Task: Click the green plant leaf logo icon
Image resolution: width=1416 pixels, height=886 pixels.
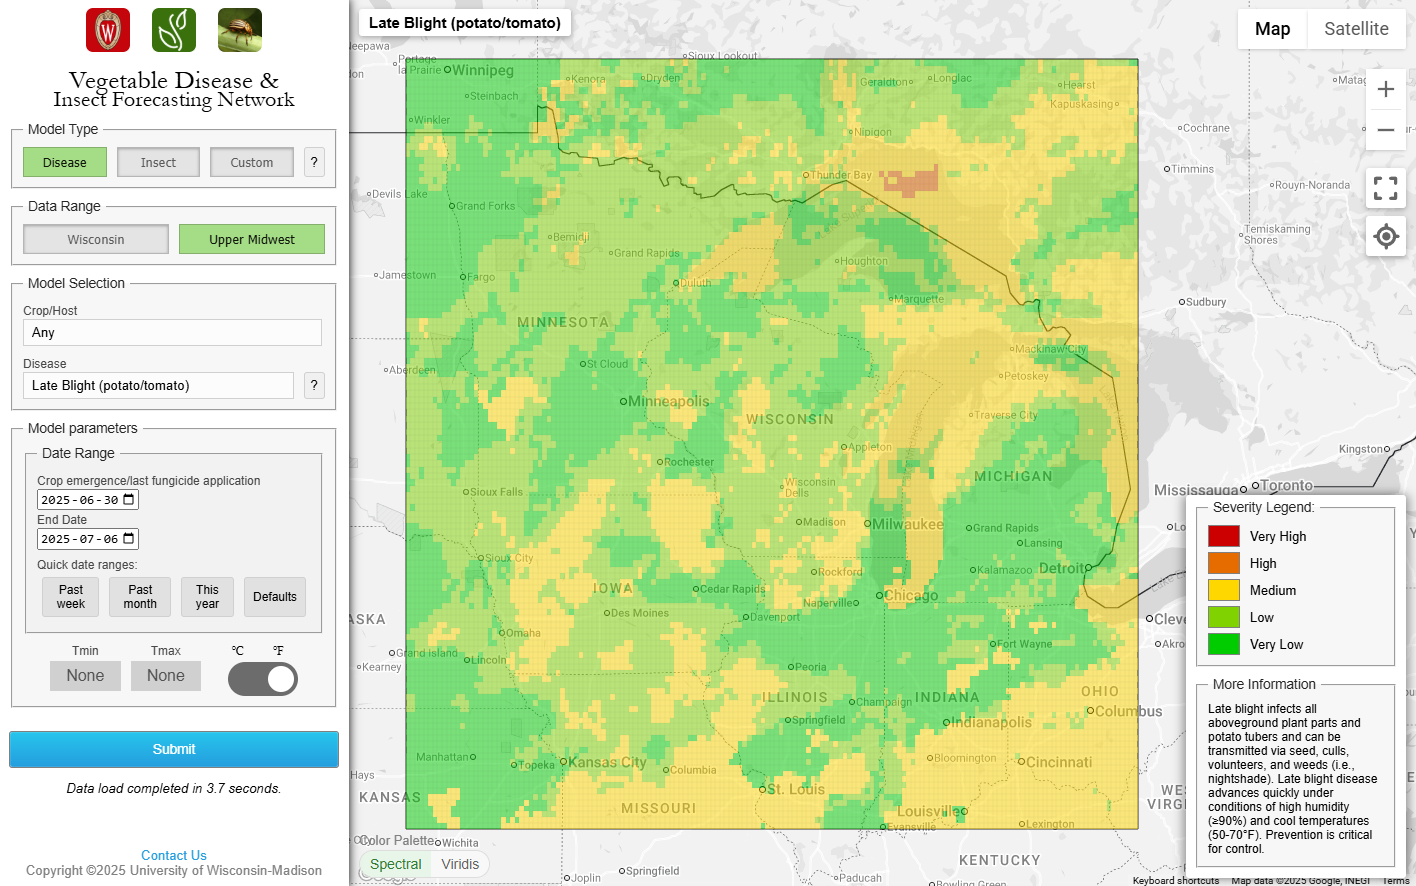Action: coord(174,30)
